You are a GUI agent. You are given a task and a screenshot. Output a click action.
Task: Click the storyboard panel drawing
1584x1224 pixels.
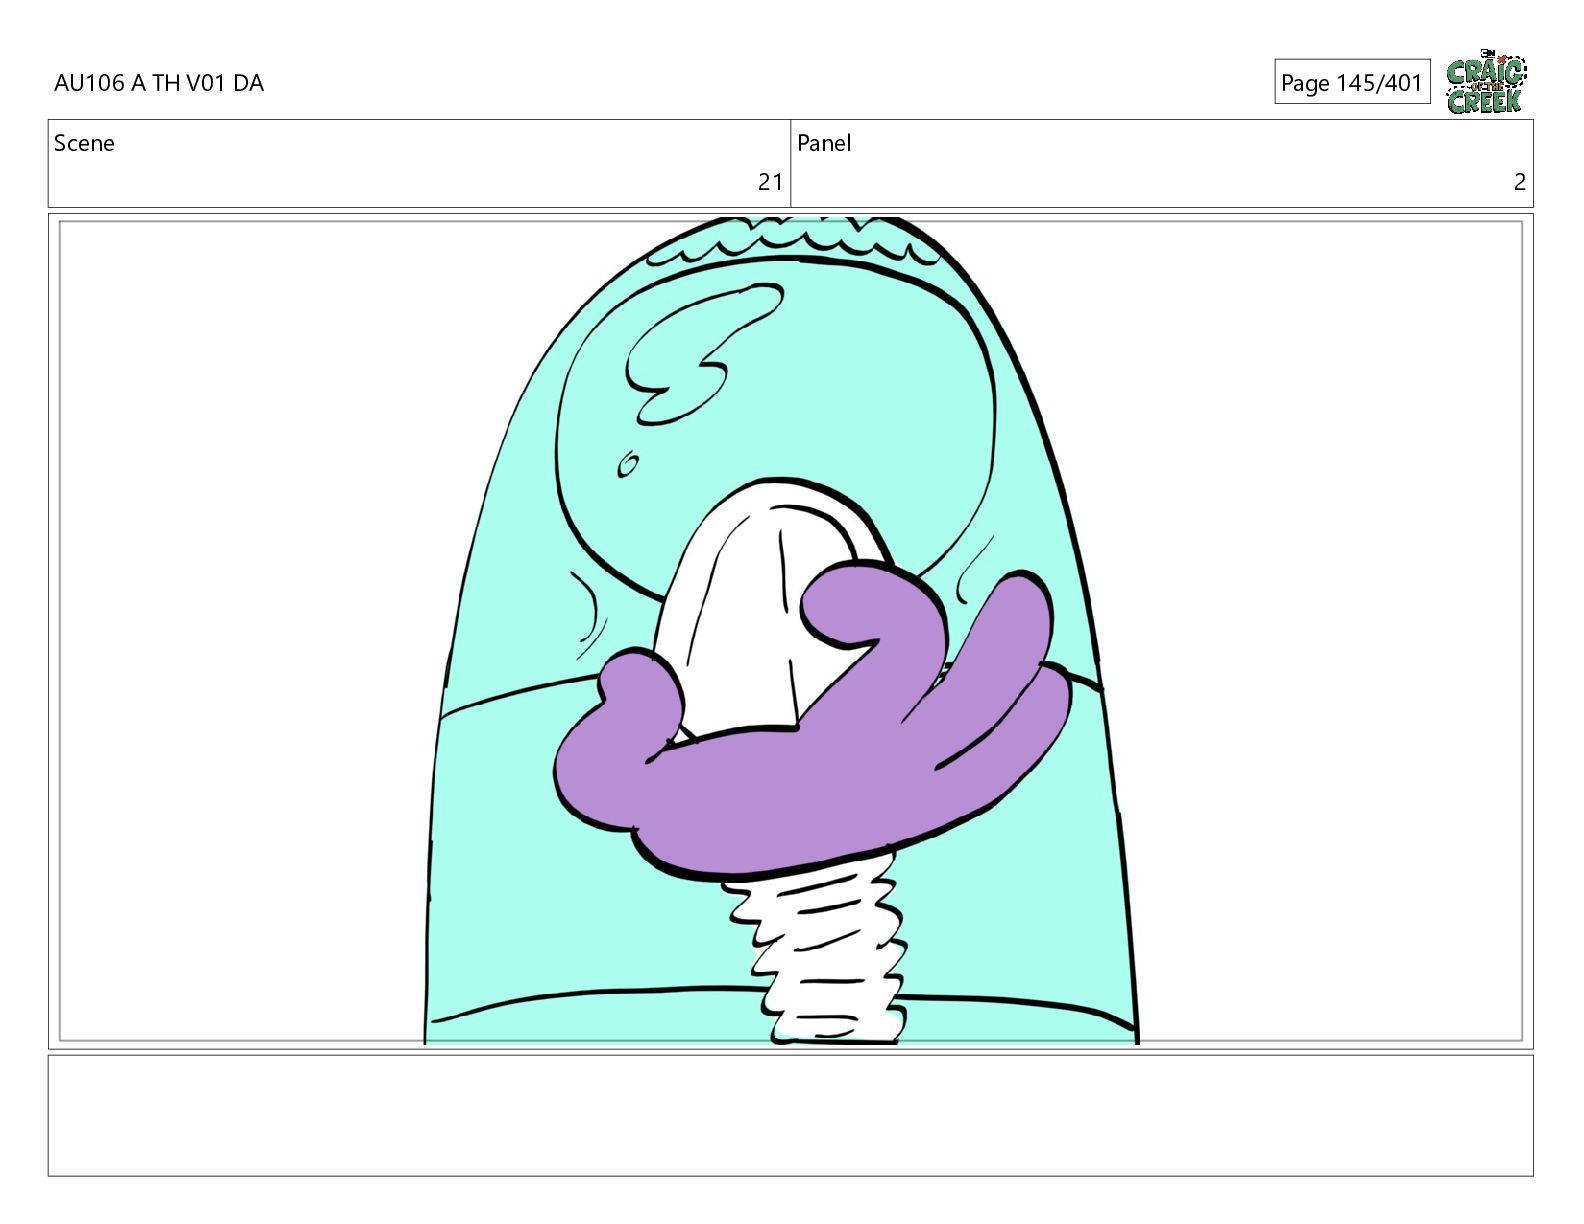tap(791, 631)
